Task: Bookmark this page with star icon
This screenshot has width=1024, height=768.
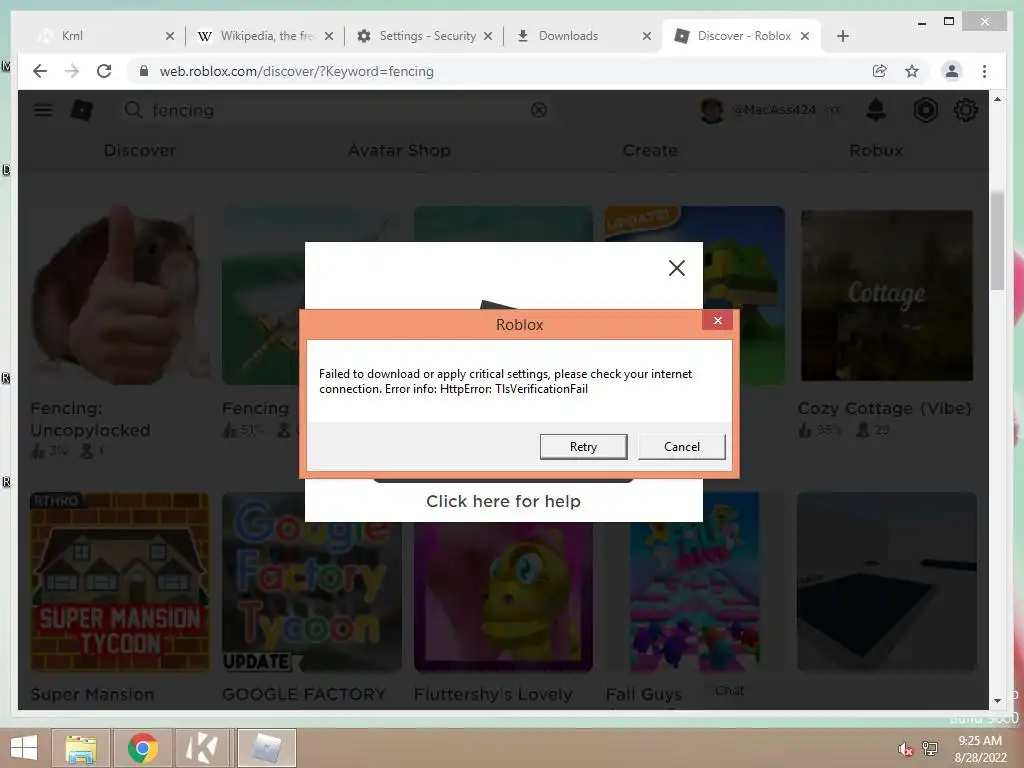Action: [912, 71]
